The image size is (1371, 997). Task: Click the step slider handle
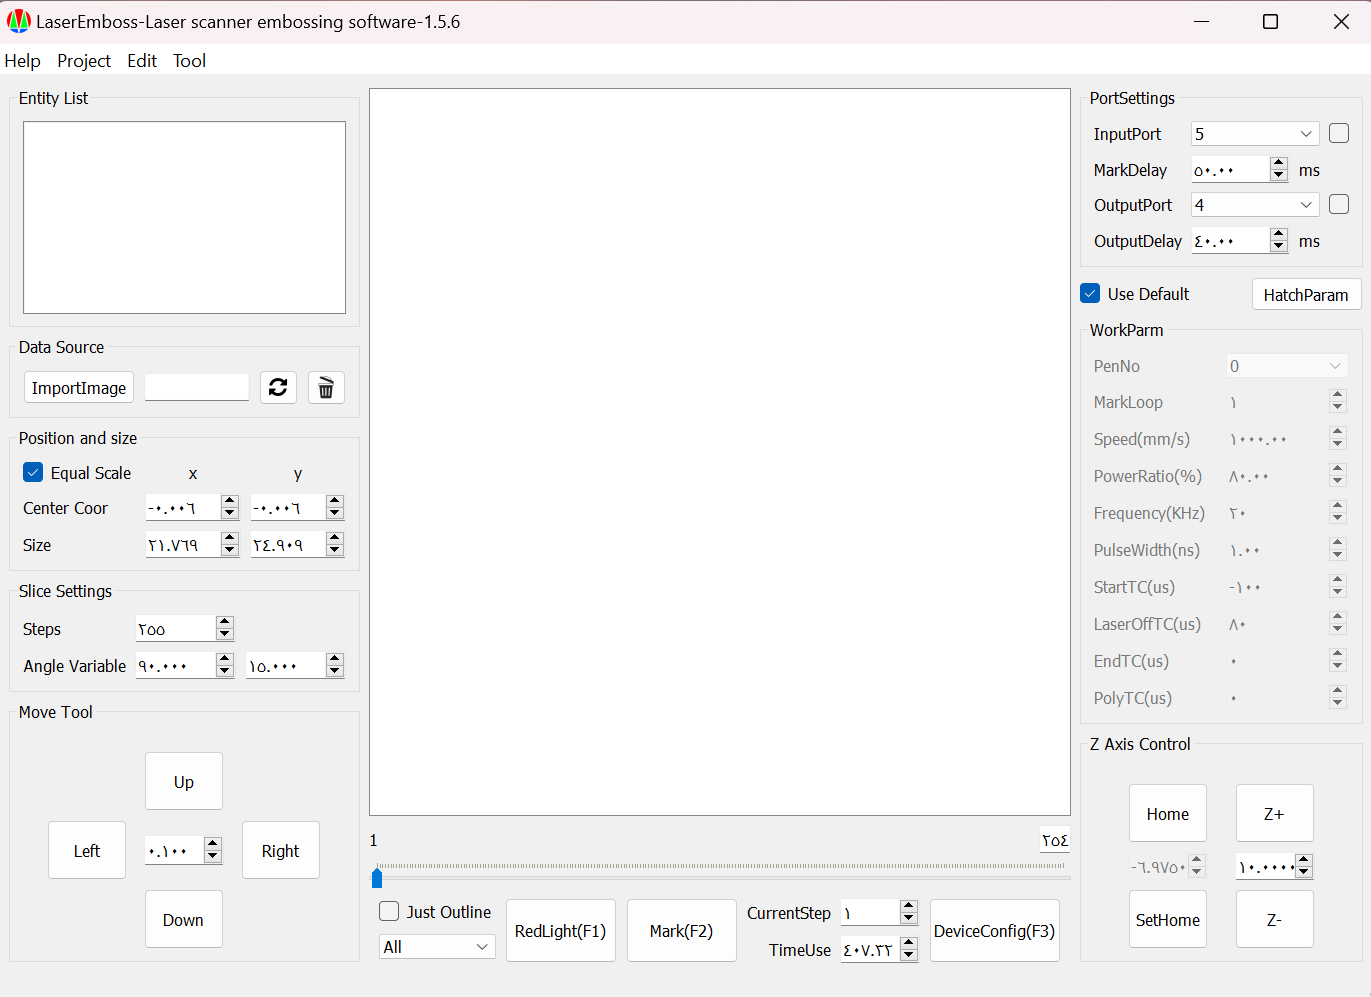pos(377,878)
